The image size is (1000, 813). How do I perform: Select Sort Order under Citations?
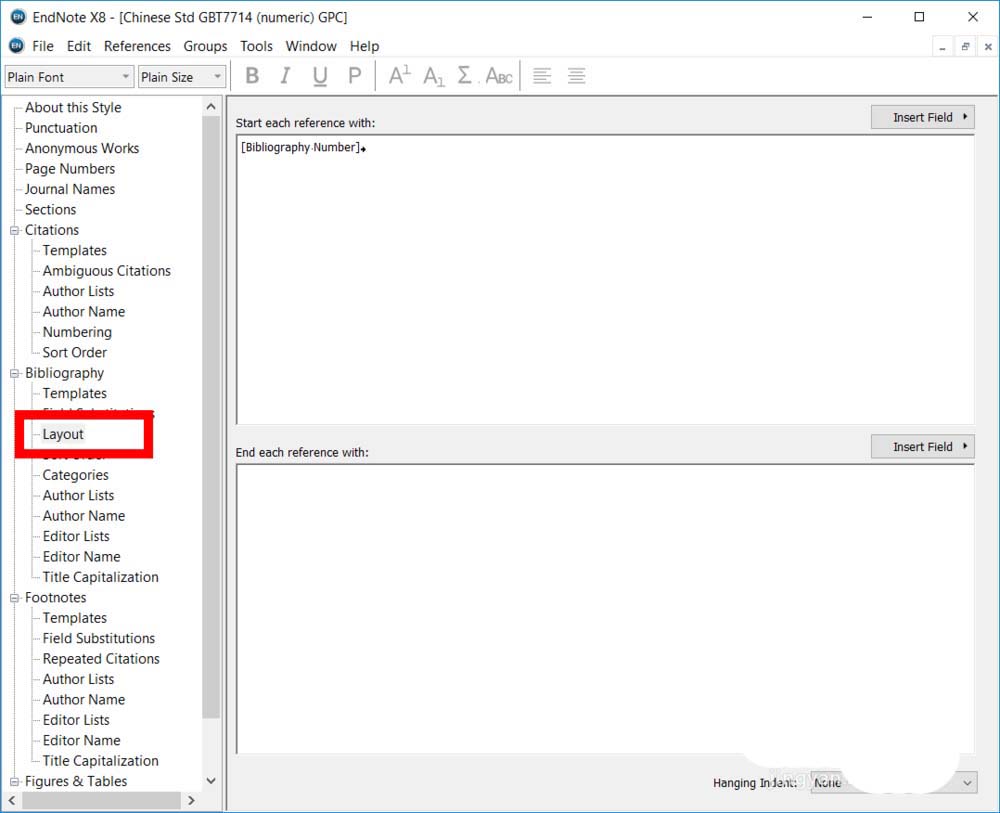75,352
